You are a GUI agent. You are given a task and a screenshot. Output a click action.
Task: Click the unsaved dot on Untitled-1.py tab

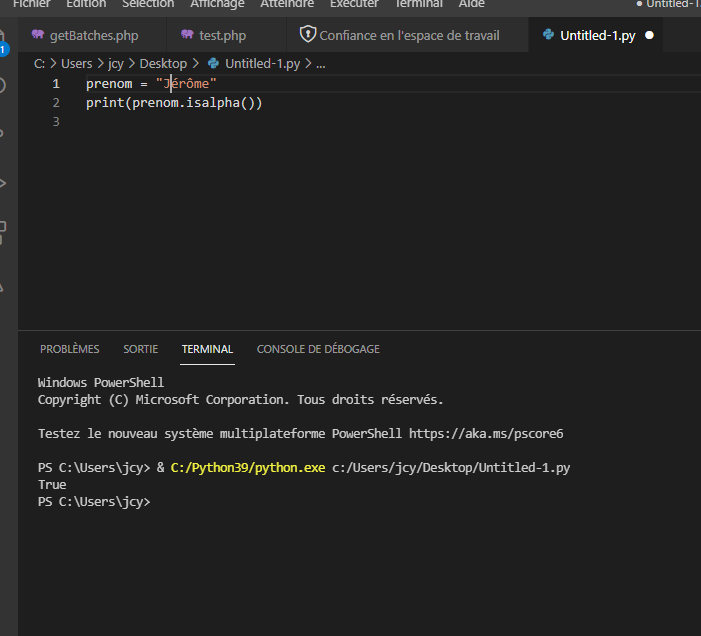pos(649,35)
